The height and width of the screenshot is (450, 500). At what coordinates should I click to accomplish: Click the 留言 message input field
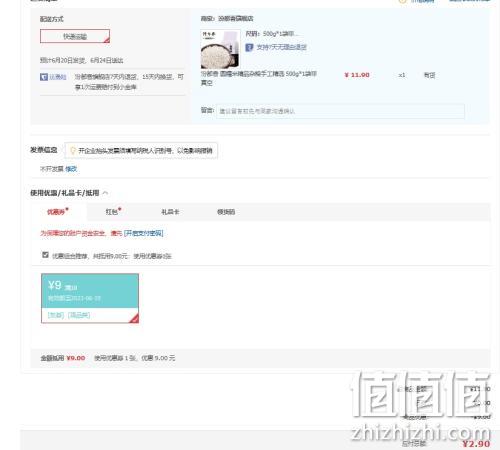(340, 111)
